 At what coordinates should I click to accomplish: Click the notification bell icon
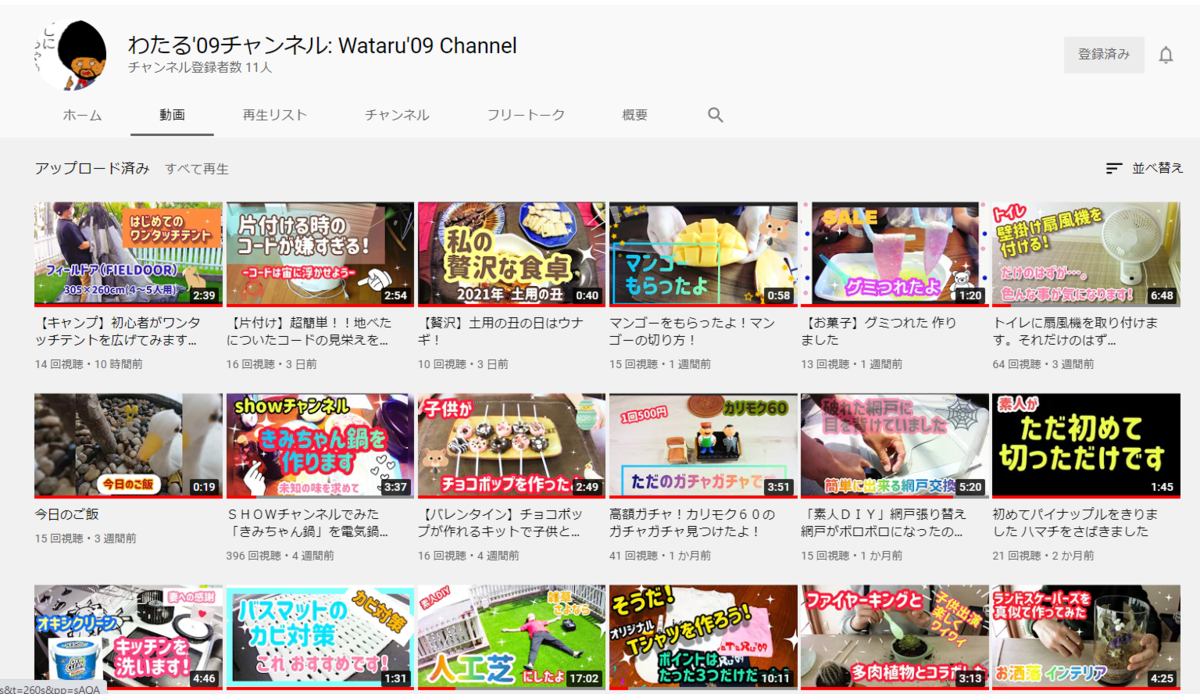[x=1165, y=55]
